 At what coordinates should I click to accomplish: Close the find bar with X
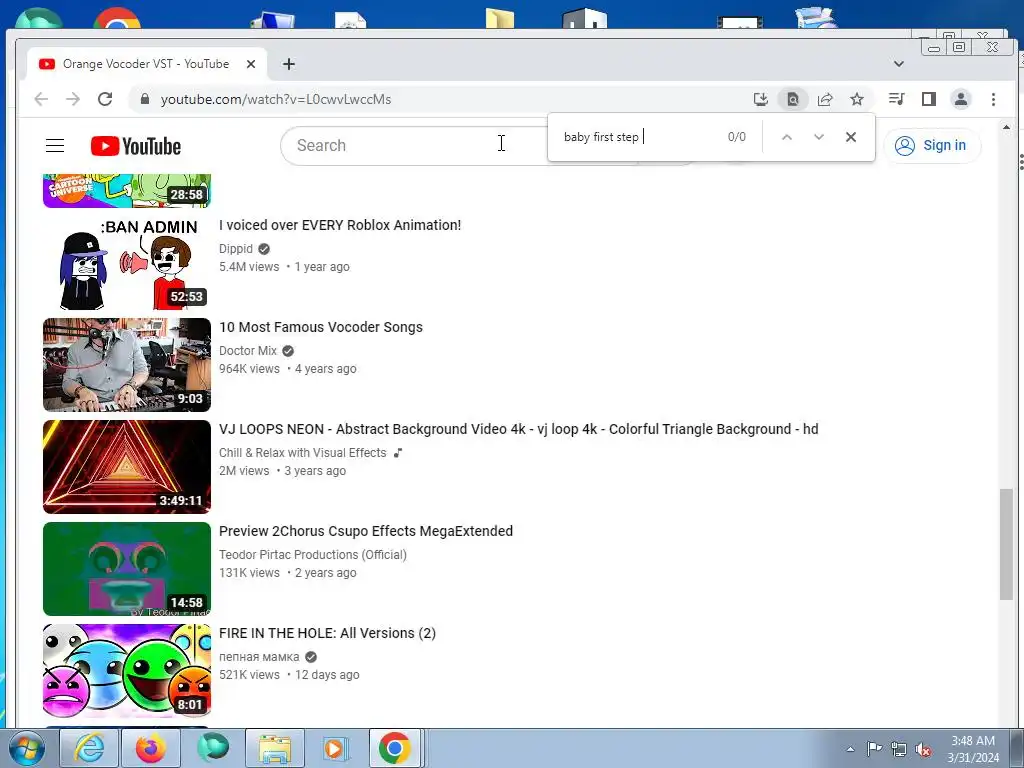click(851, 137)
